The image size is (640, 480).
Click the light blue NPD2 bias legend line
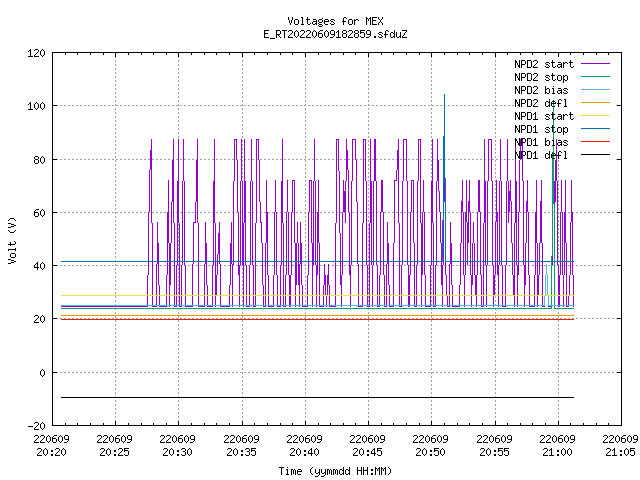point(595,89)
